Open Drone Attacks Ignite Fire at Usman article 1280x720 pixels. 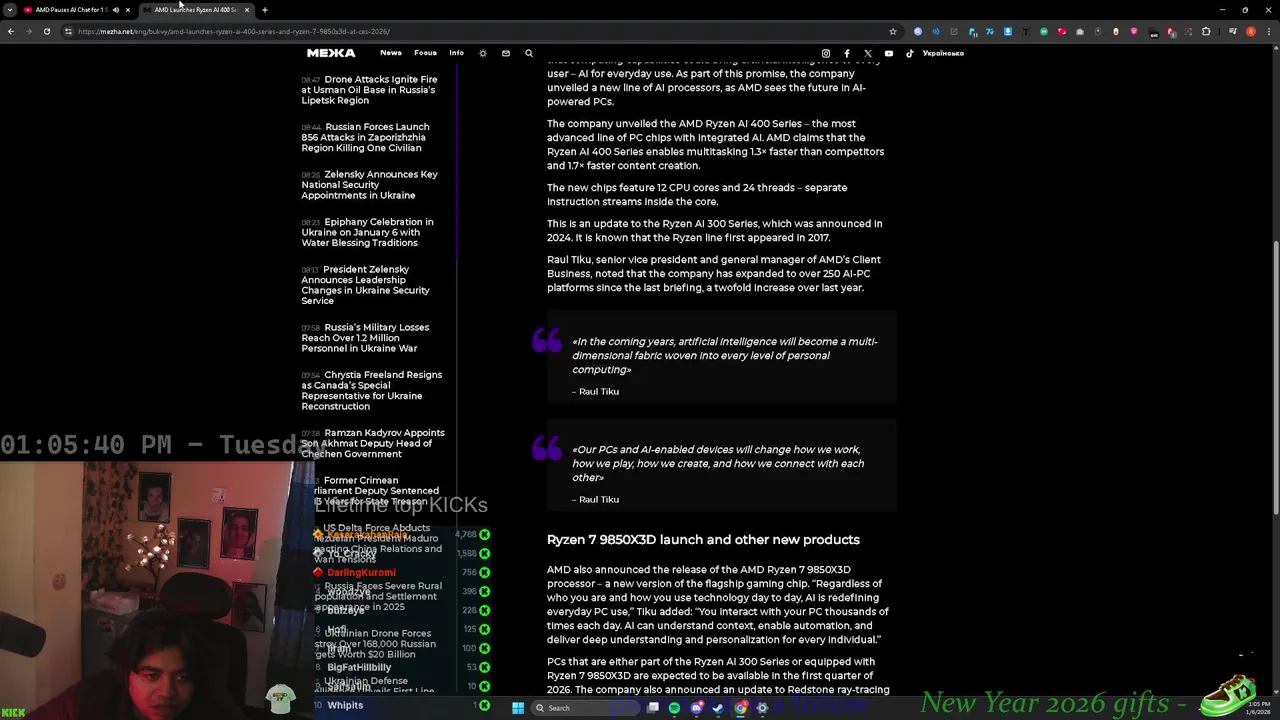click(x=369, y=90)
